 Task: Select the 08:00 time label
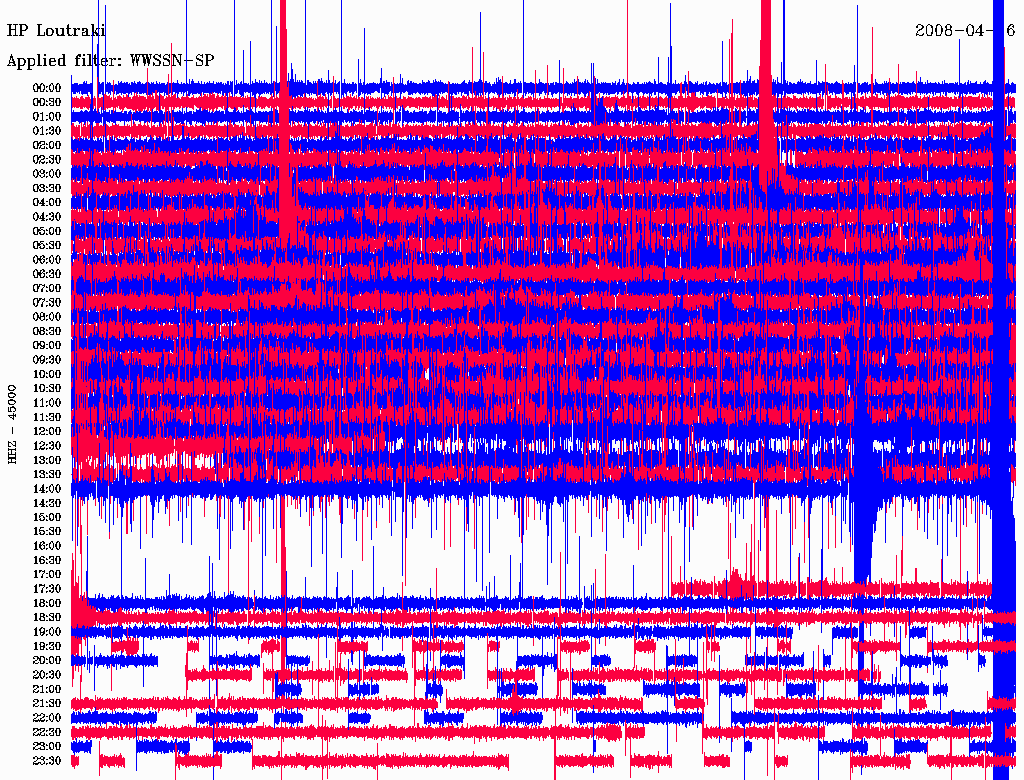coord(47,317)
